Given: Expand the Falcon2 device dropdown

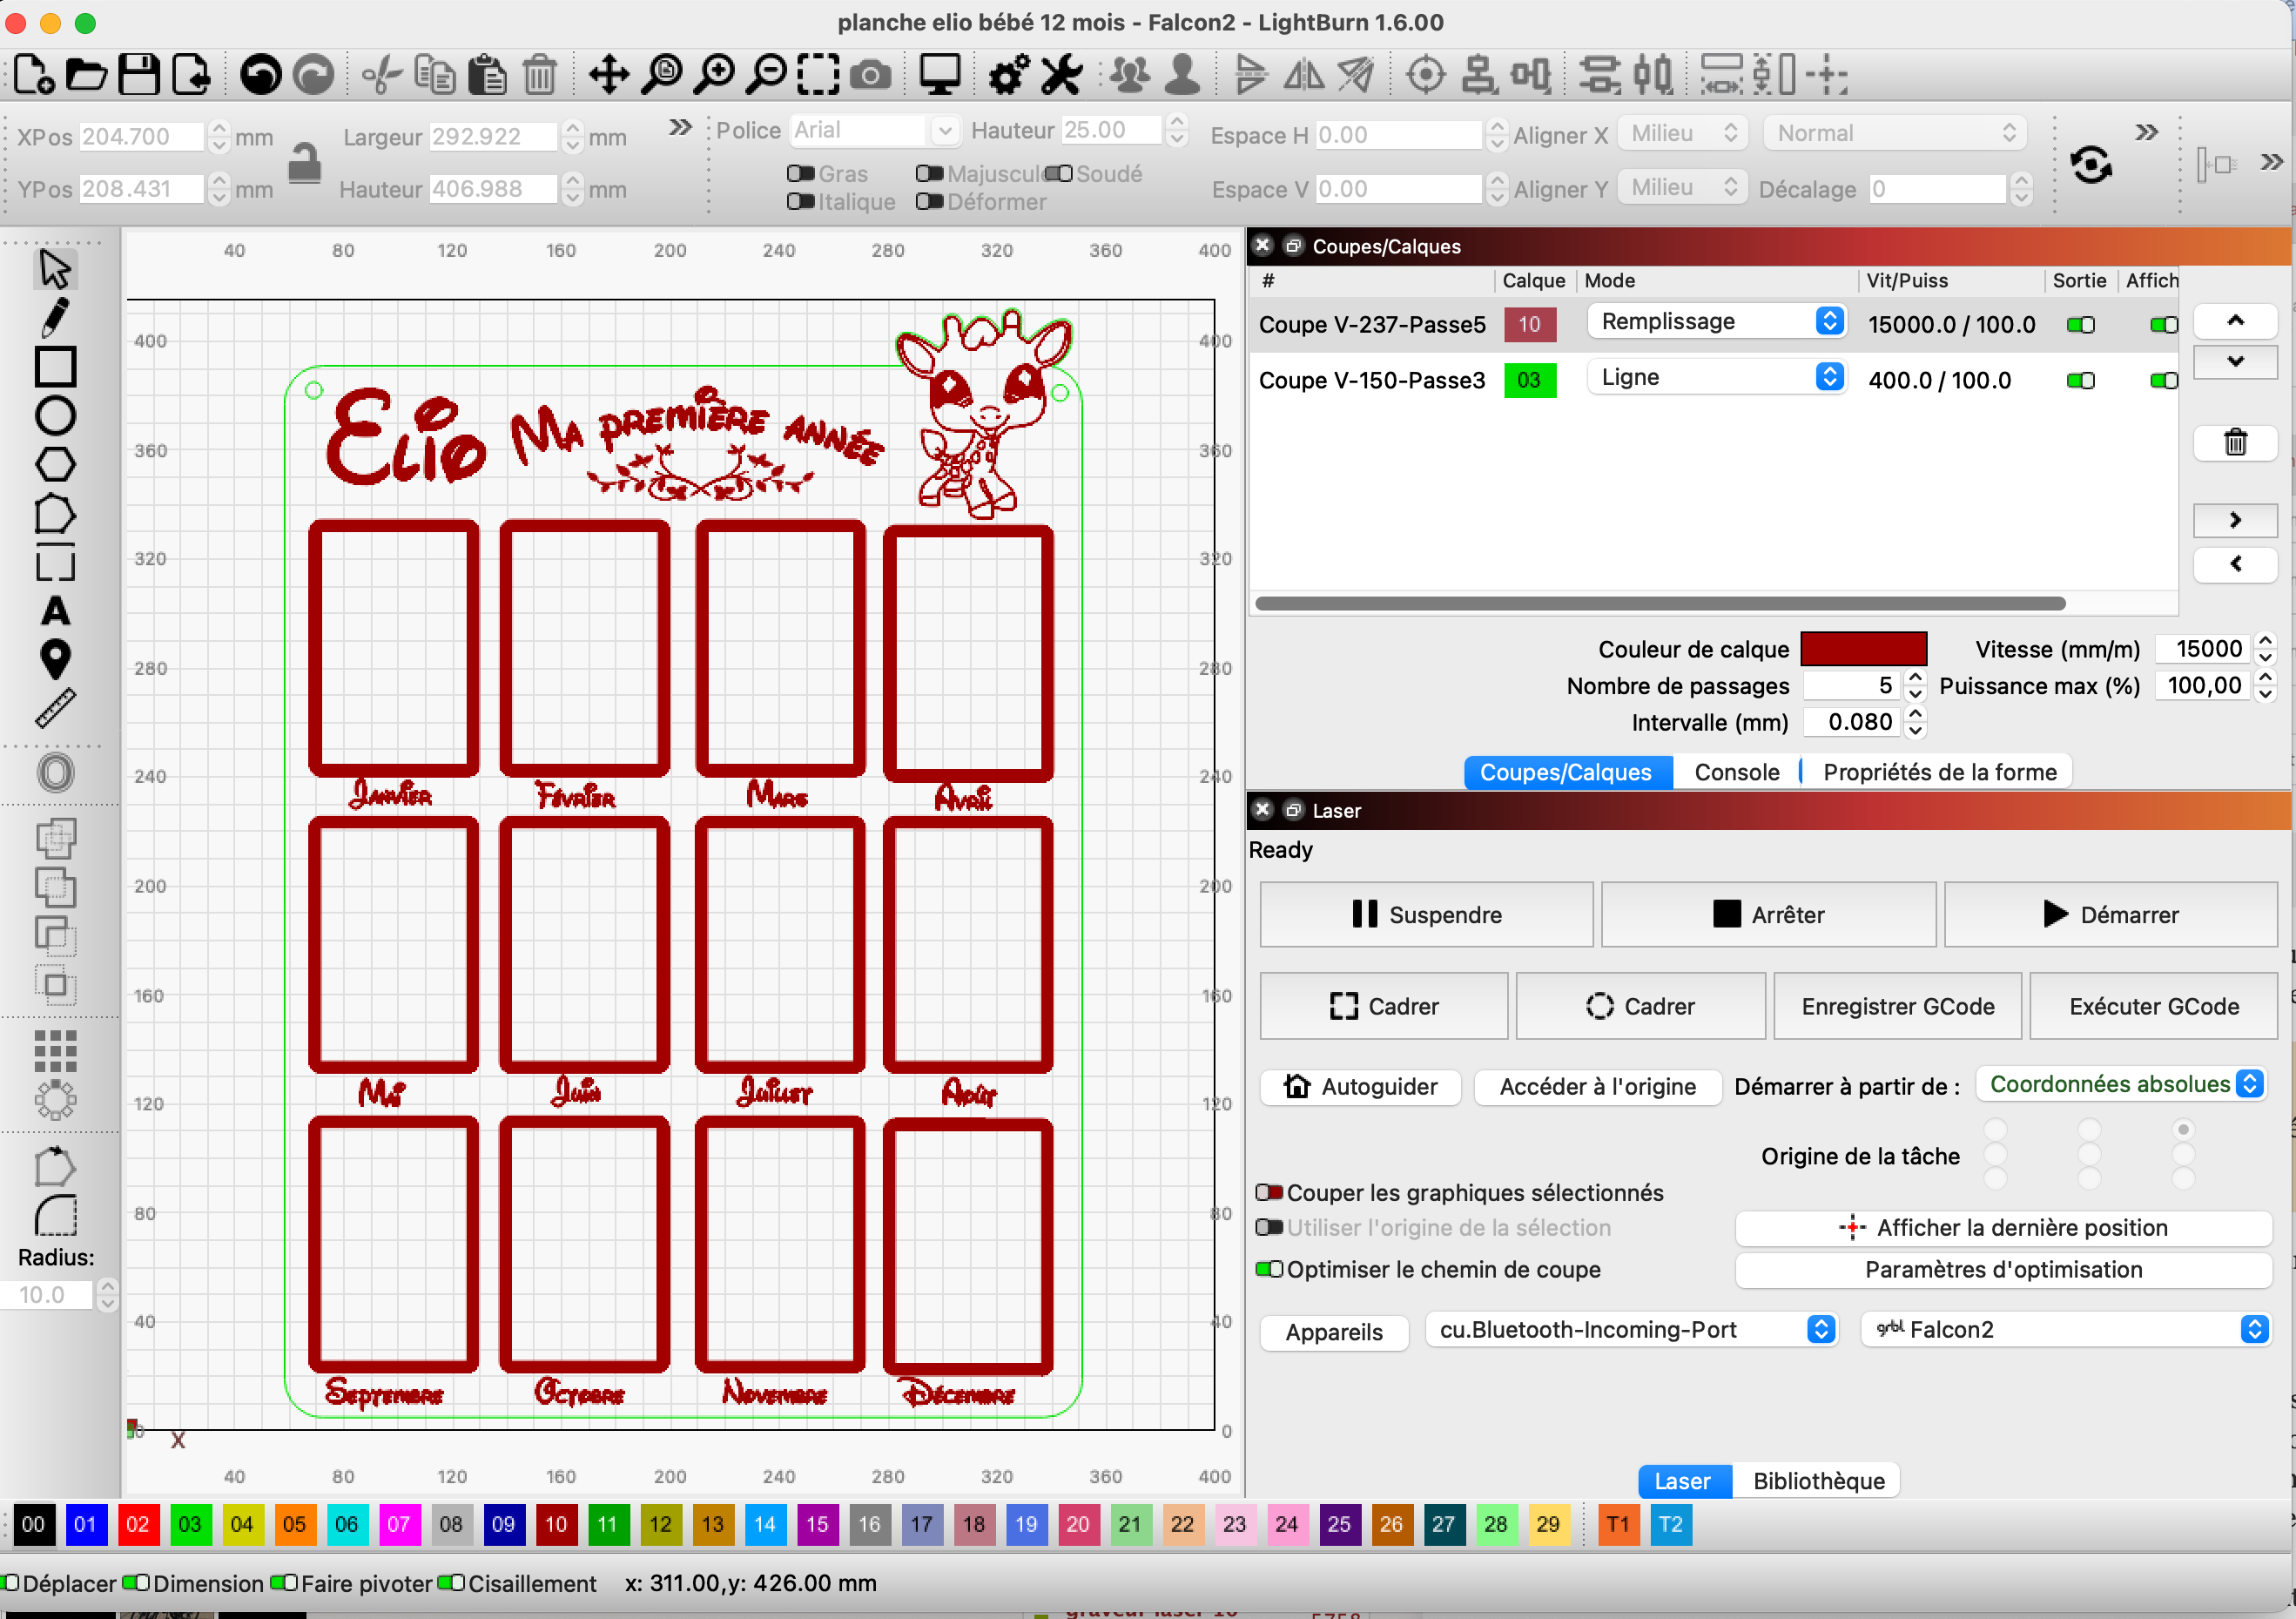Looking at the screenshot, I should (x=2066, y=1329).
